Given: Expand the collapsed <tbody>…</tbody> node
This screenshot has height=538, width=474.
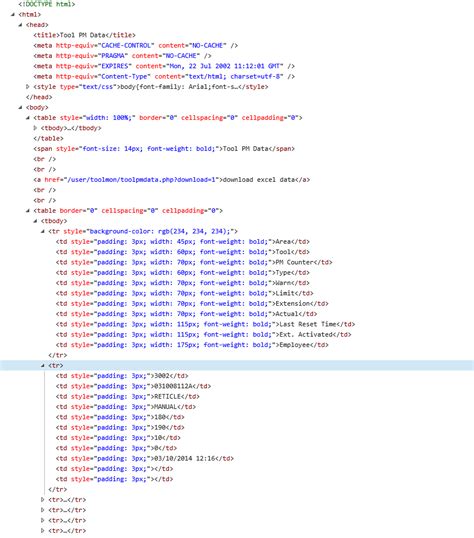Looking at the screenshot, I should click(x=35, y=128).
